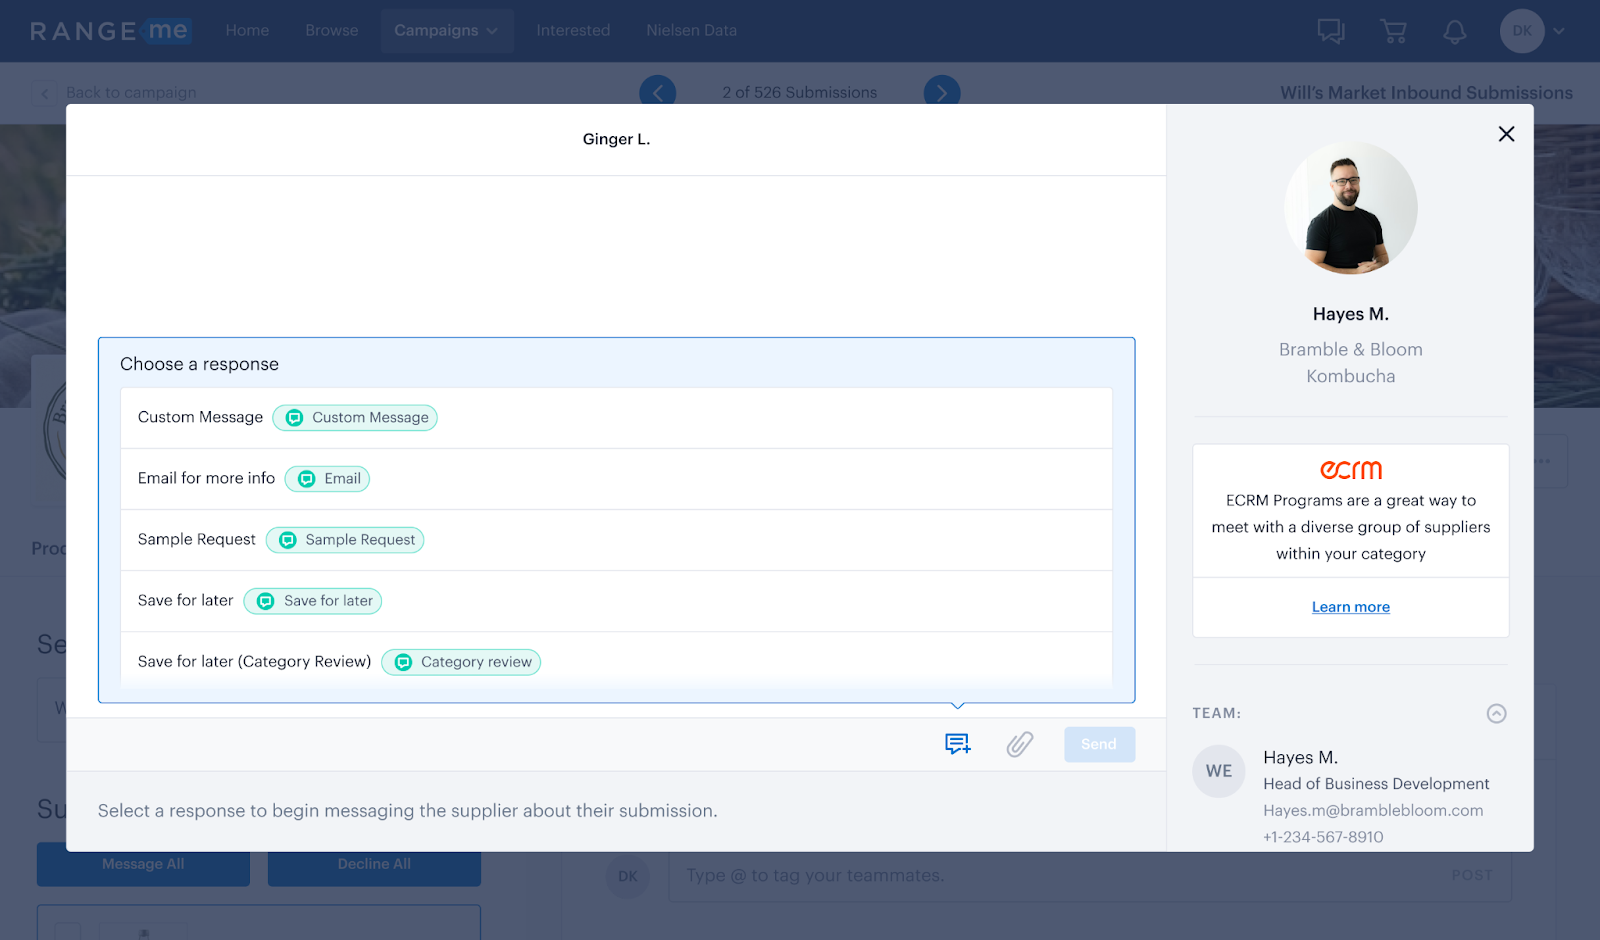Open the Nielsen Data menu item
1600x940 pixels.
point(691,31)
